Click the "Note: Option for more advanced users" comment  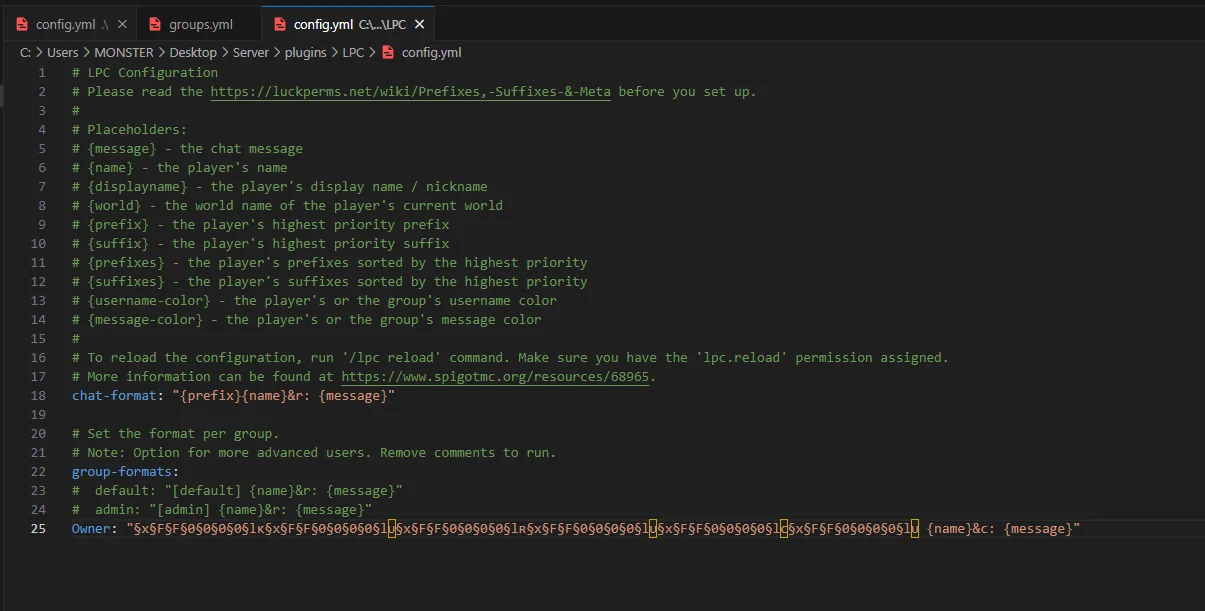point(314,453)
